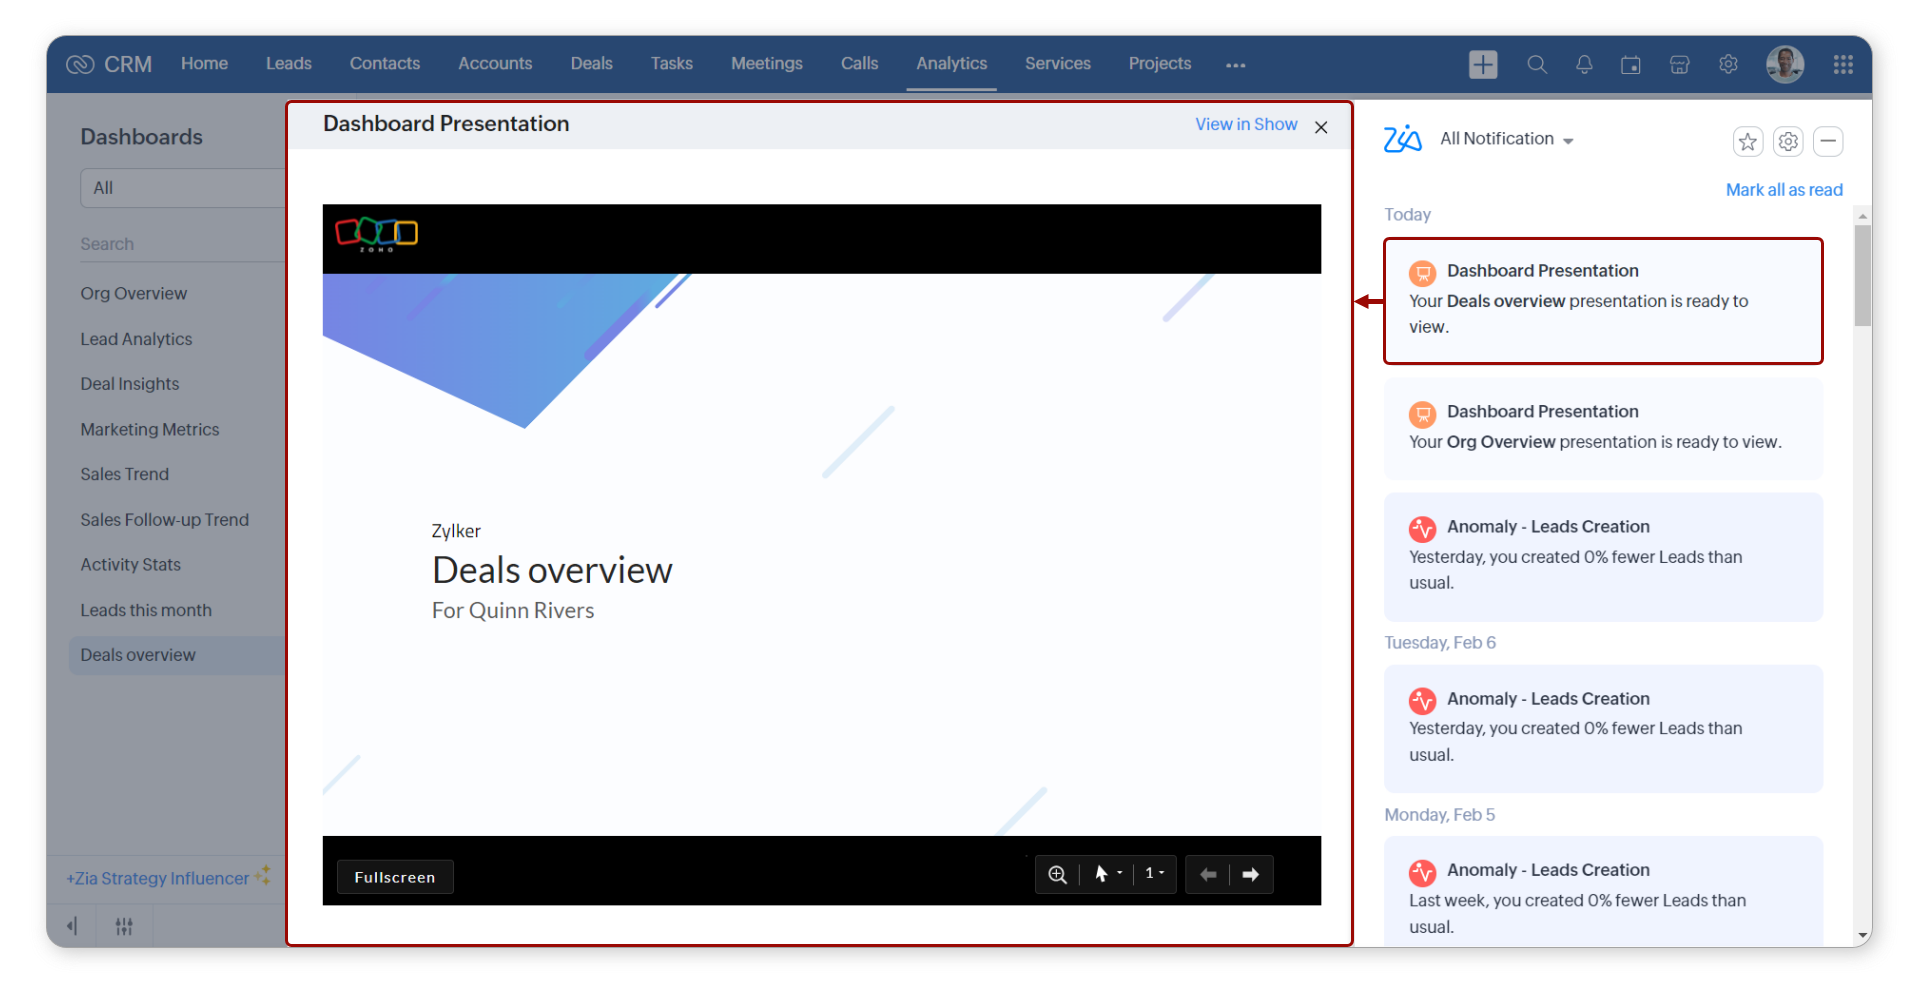Click the star icon in Zia panel
The image size is (1920, 987).
tap(1747, 142)
